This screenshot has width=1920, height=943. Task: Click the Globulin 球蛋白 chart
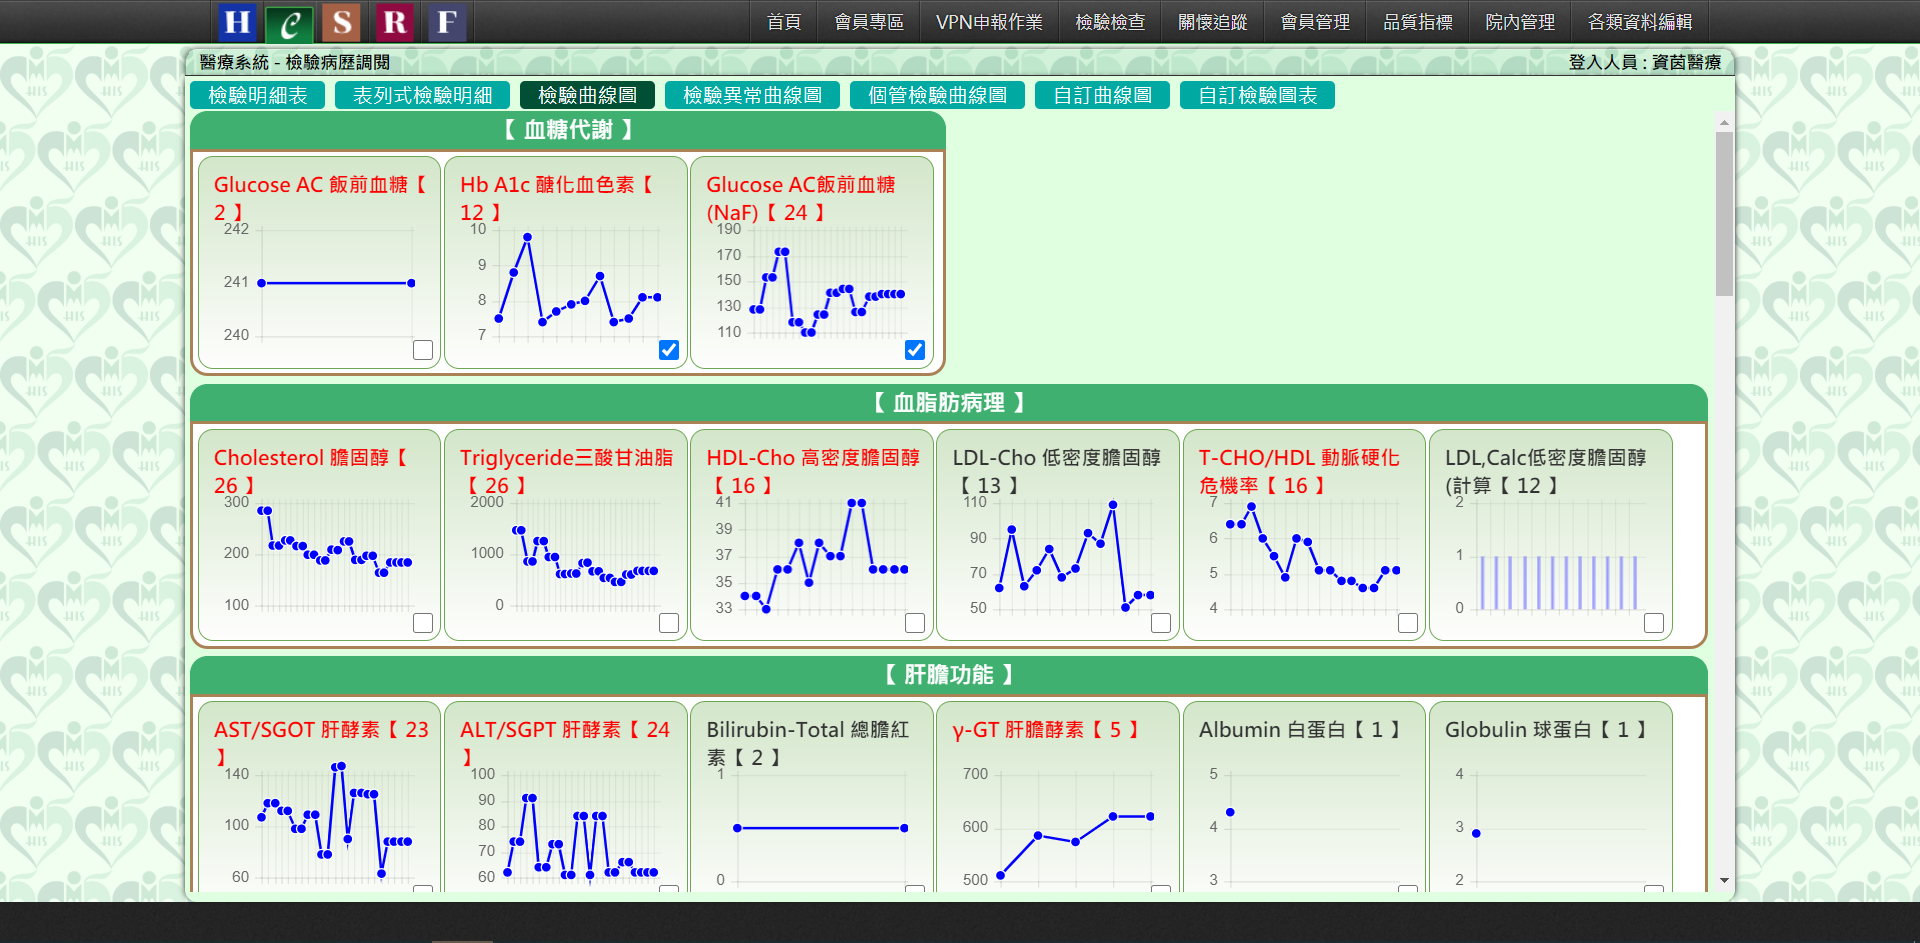[x=1550, y=829]
